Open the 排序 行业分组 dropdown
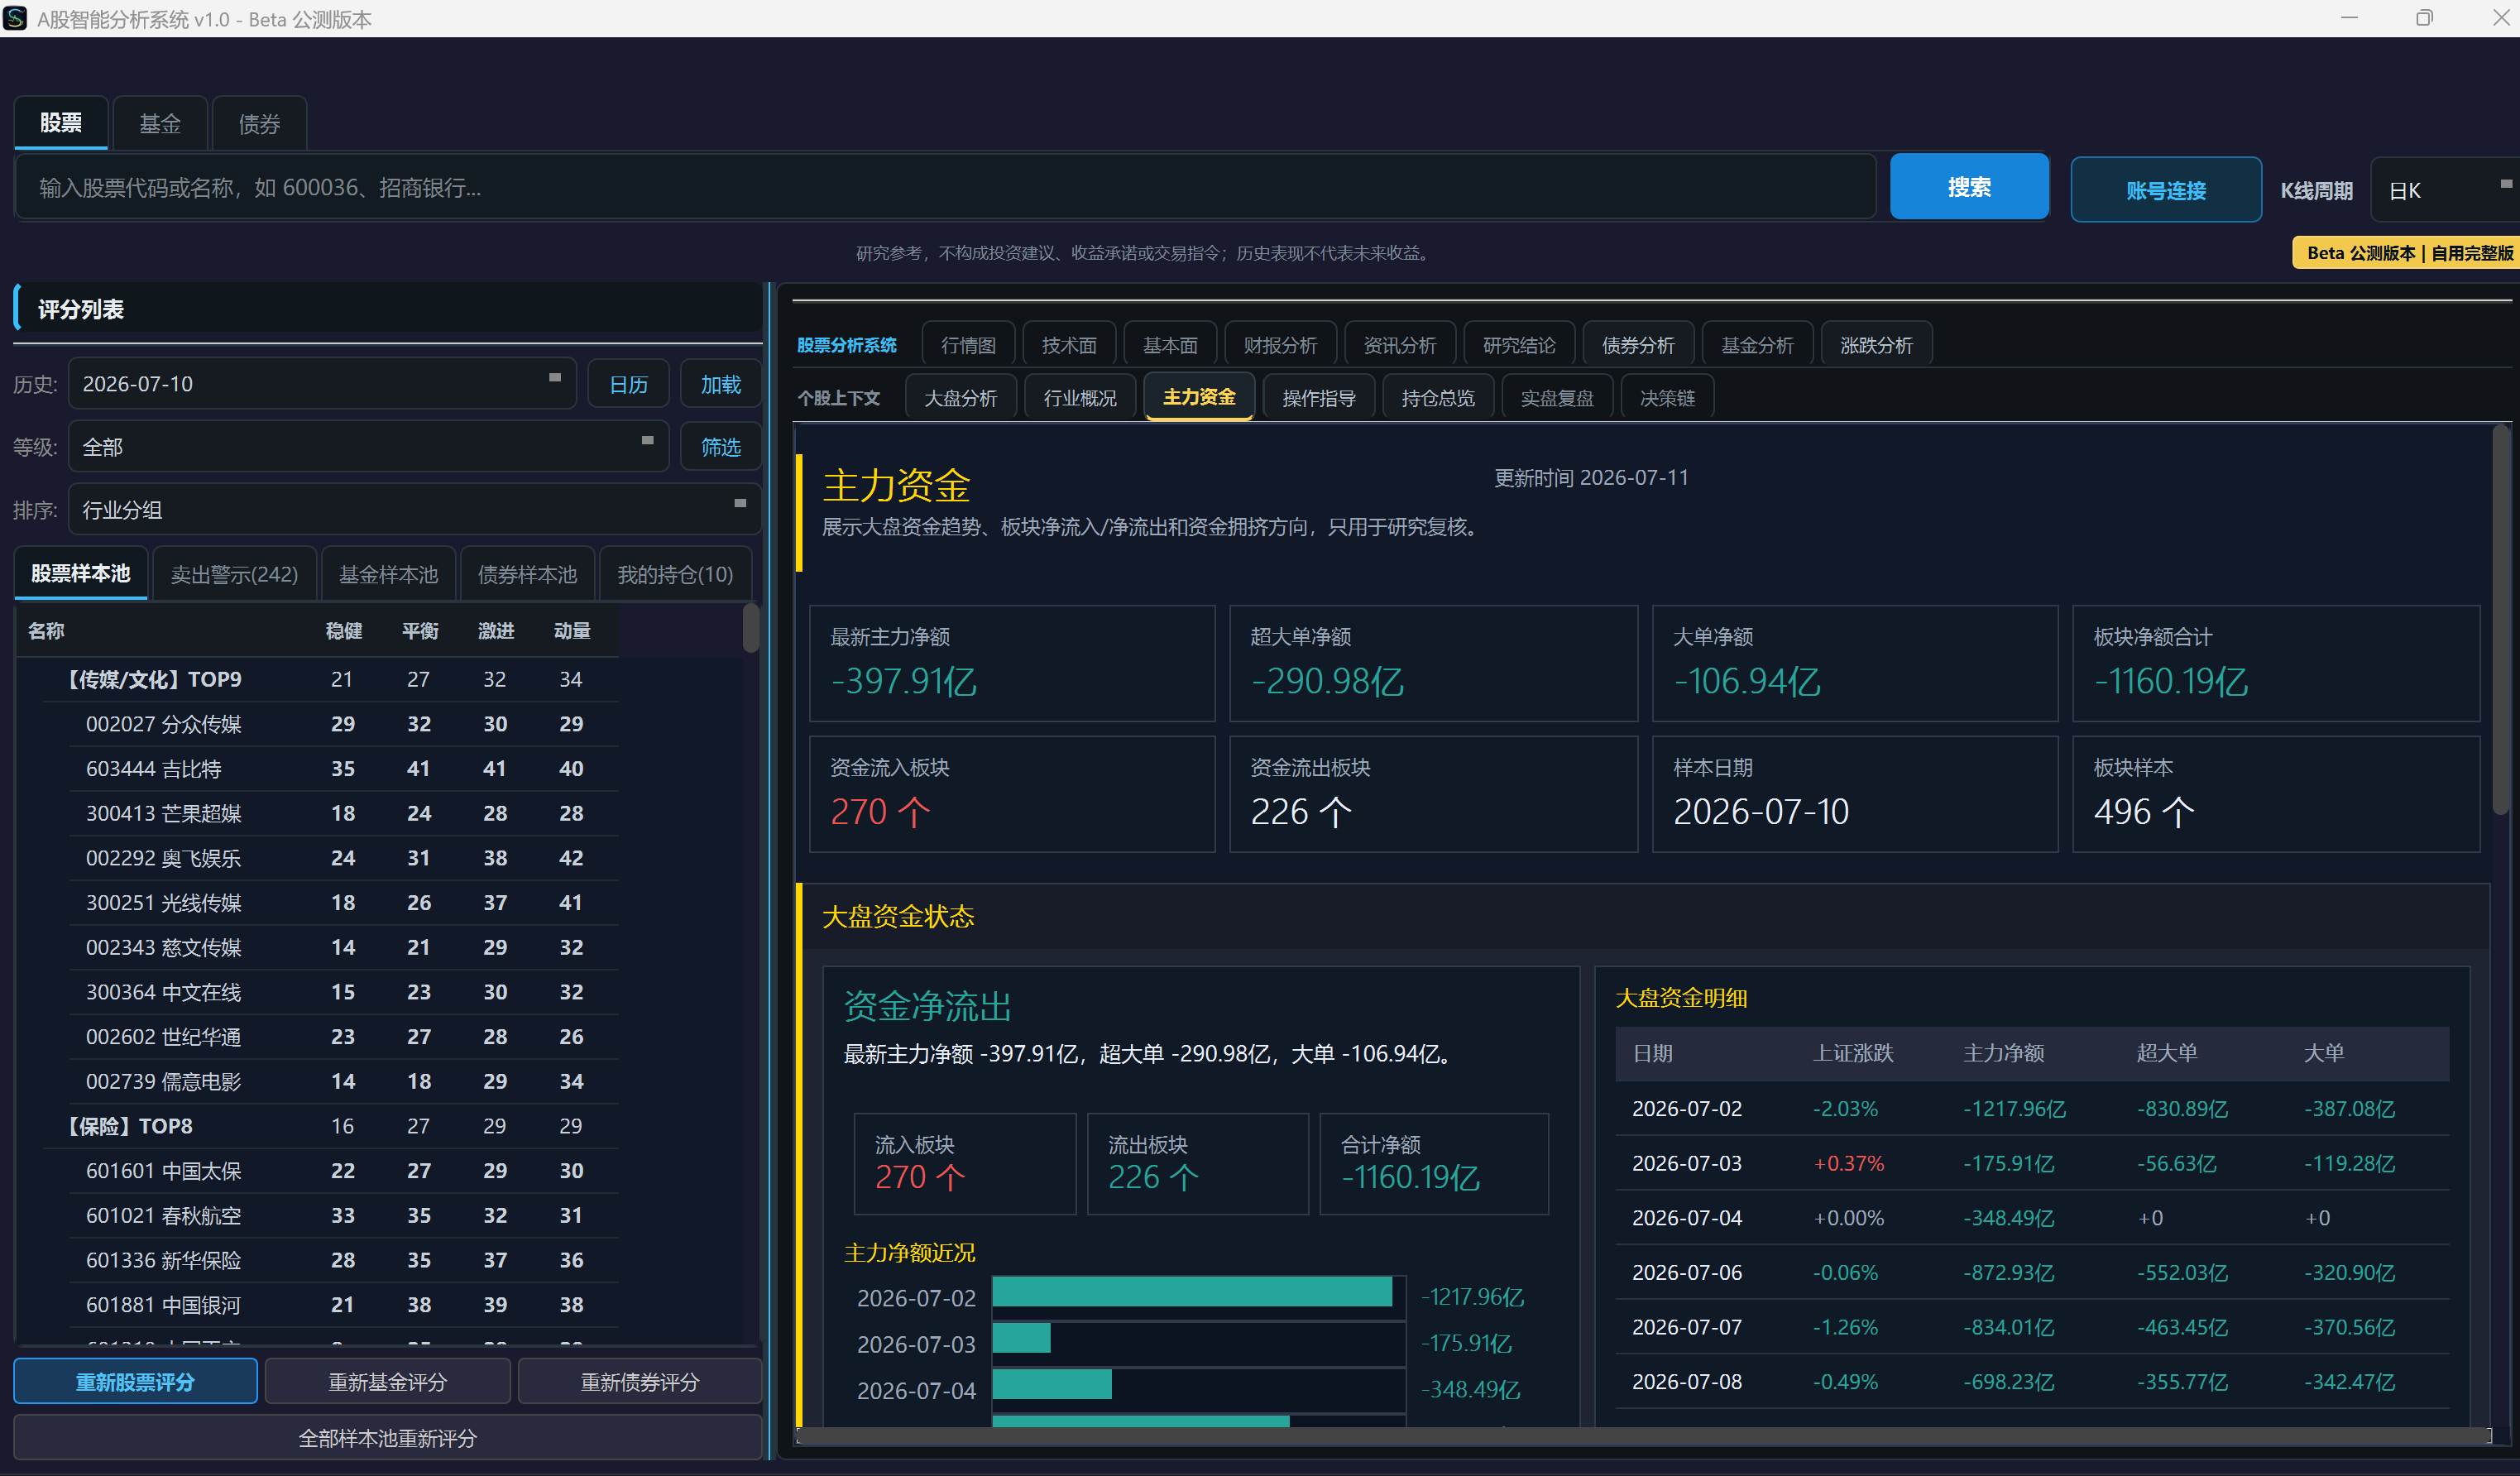Viewport: 2520px width, 1476px height. (415, 509)
